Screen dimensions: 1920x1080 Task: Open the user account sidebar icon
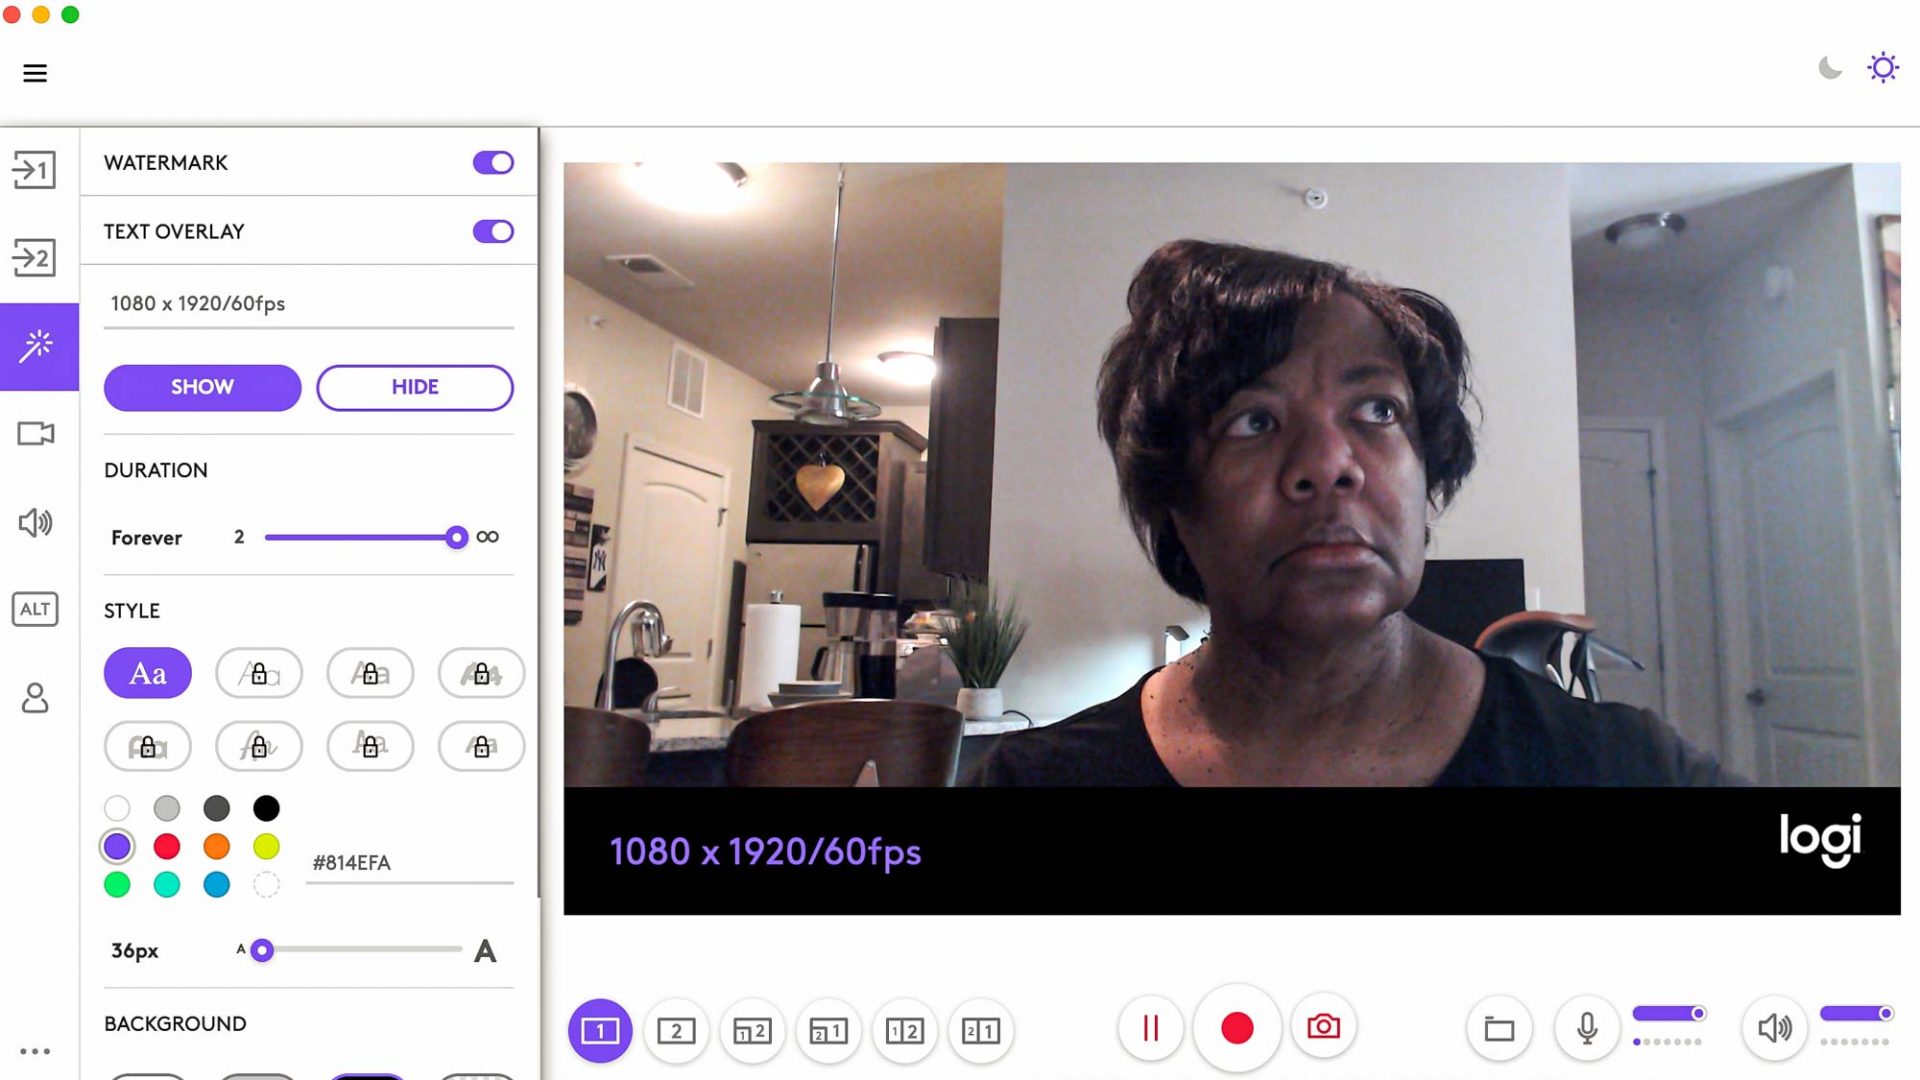35,697
